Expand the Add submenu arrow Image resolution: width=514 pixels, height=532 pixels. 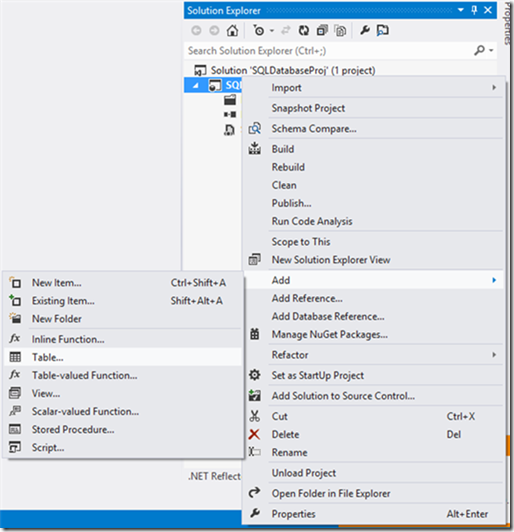pyautogui.click(x=494, y=280)
